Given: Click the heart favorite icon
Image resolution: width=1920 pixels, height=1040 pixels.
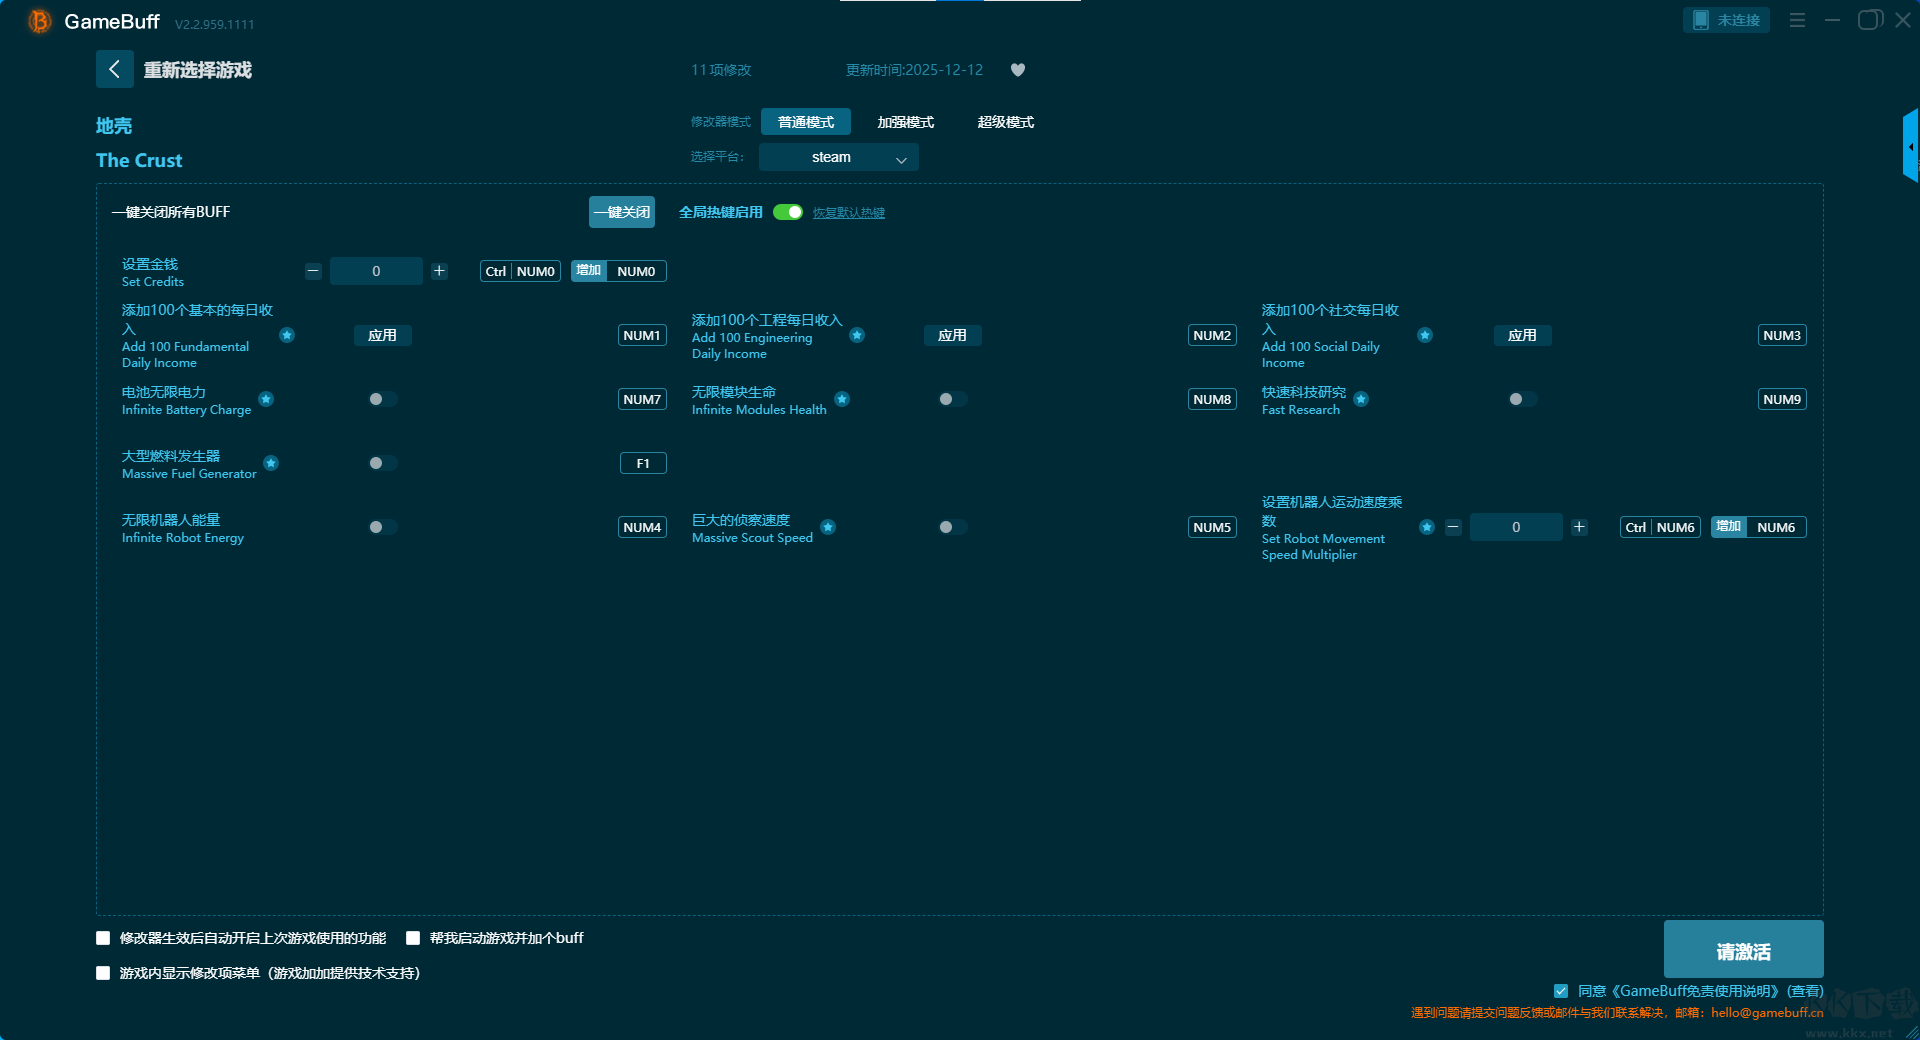Looking at the screenshot, I should pos(1018,70).
